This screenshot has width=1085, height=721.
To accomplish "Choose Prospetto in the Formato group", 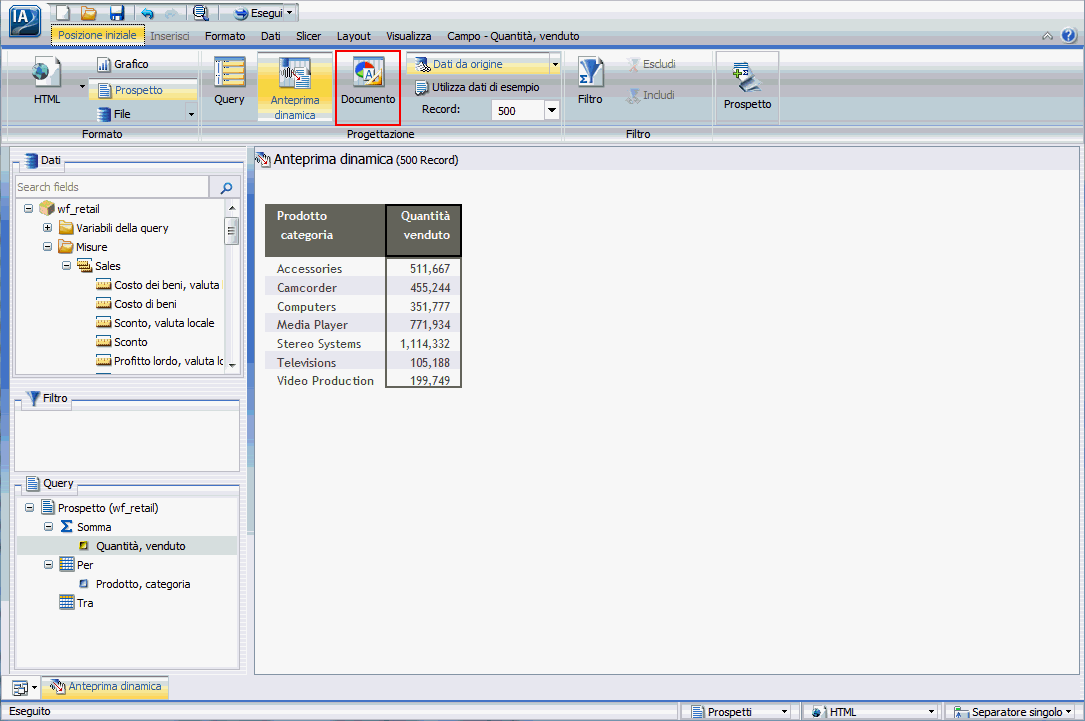I will [143, 90].
